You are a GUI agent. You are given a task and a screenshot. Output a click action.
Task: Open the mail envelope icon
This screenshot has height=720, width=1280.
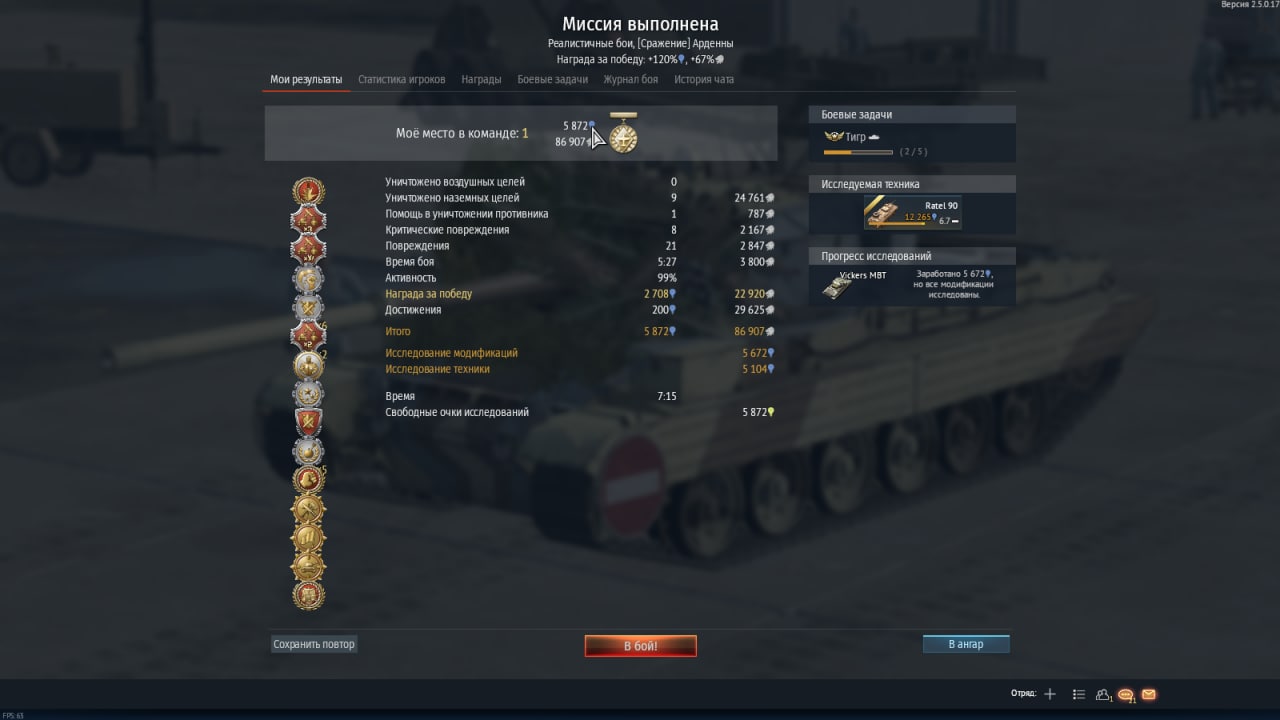point(1148,694)
